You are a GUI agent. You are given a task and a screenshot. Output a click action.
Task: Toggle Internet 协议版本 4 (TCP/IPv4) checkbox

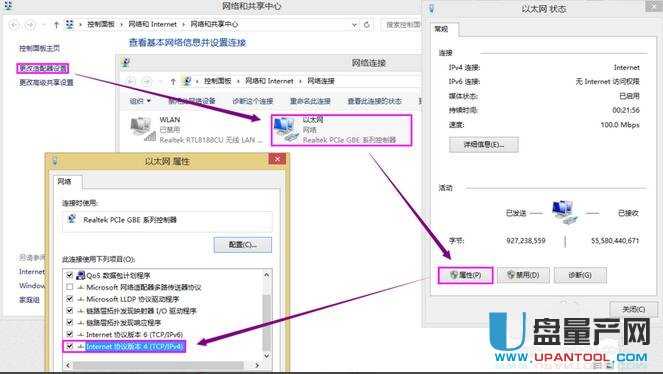[70, 347]
